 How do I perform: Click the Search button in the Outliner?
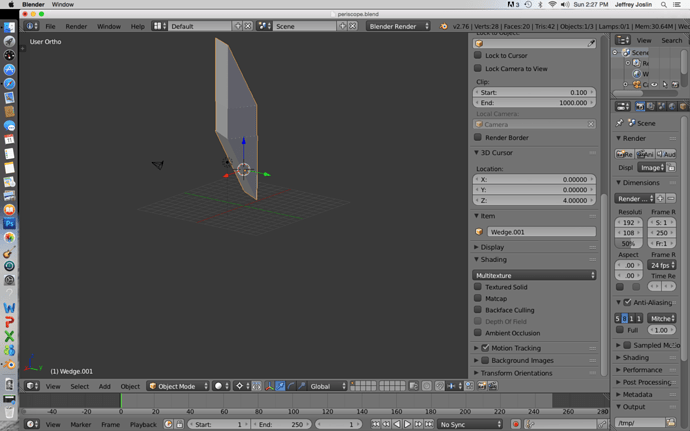tap(672, 40)
